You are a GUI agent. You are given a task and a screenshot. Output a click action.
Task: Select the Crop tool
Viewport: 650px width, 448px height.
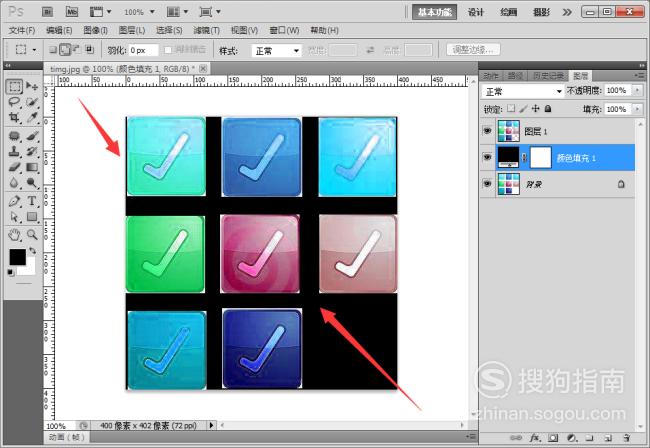[15, 118]
